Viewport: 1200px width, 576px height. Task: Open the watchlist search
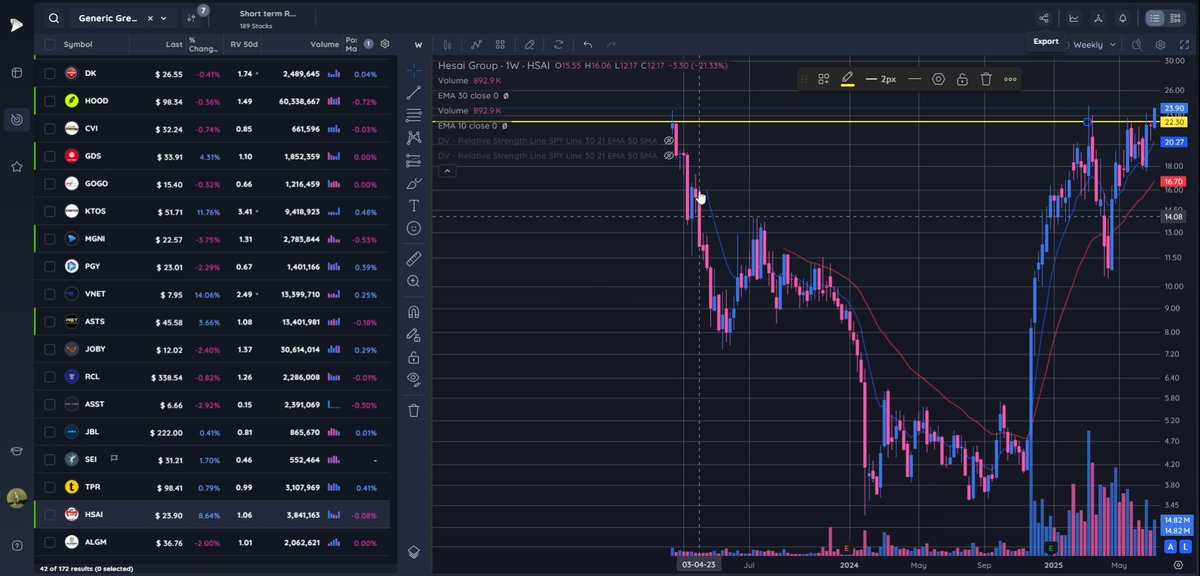tap(53, 18)
